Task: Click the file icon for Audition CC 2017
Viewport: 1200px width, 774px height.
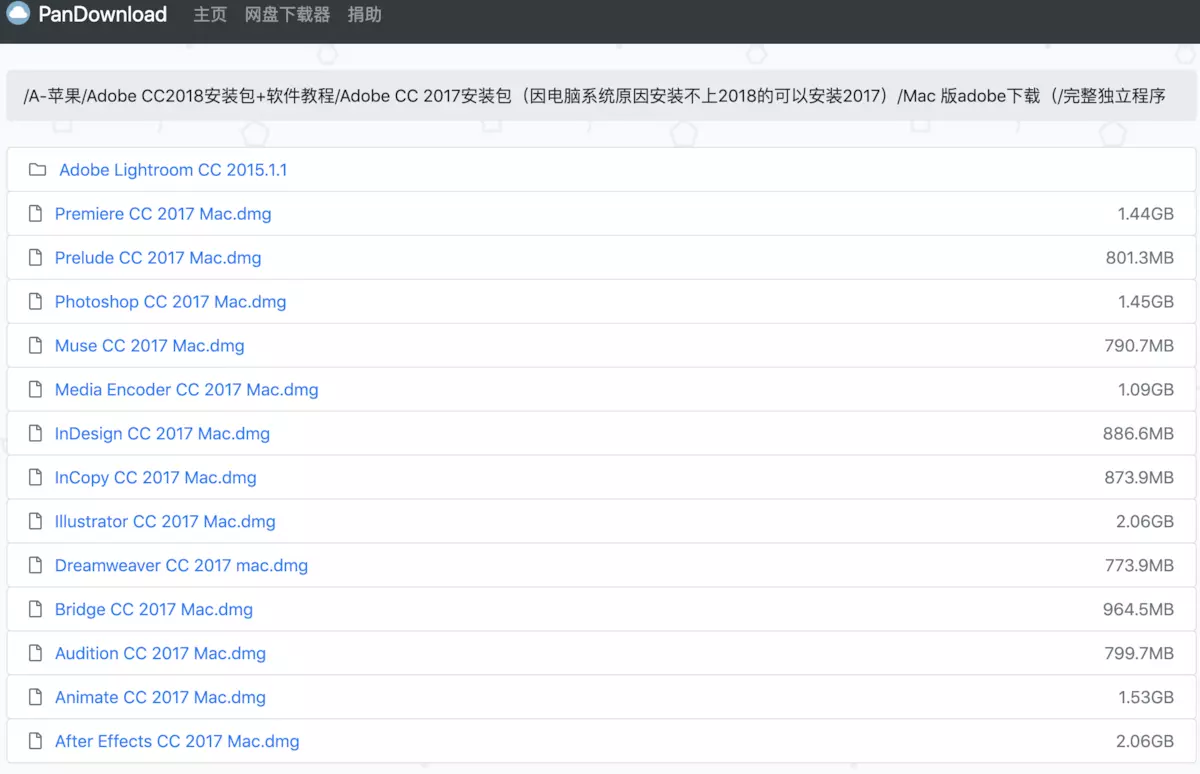Action: 36,654
